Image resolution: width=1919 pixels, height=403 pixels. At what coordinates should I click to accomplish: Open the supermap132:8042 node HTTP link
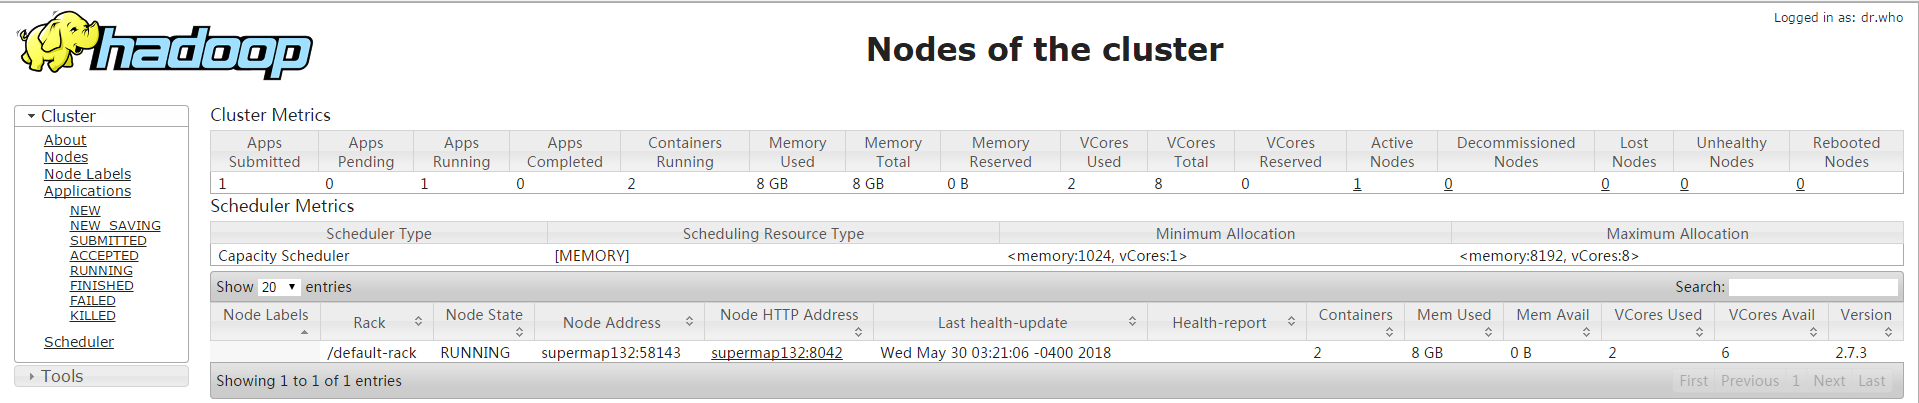(776, 353)
